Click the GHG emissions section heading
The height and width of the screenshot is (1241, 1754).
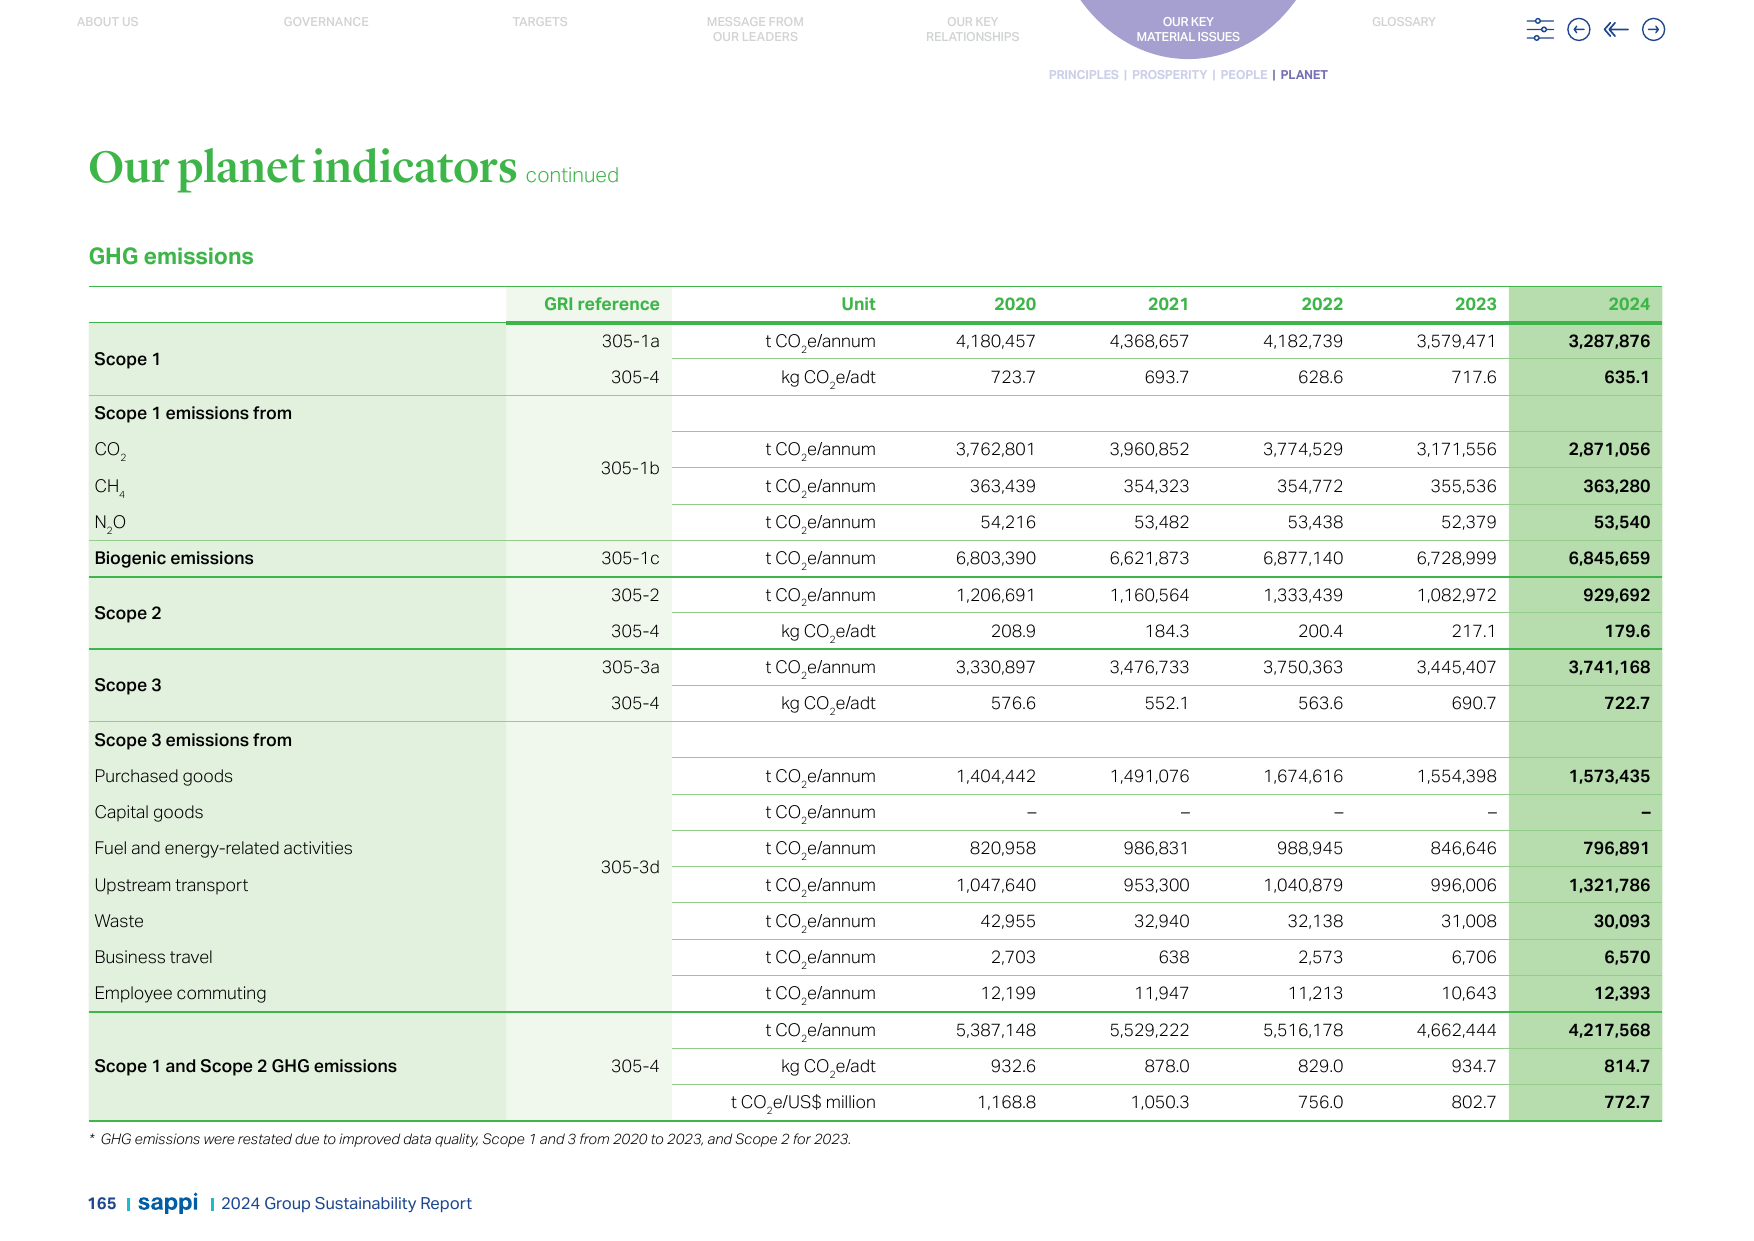pyautogui.click(x=171, y=257)
